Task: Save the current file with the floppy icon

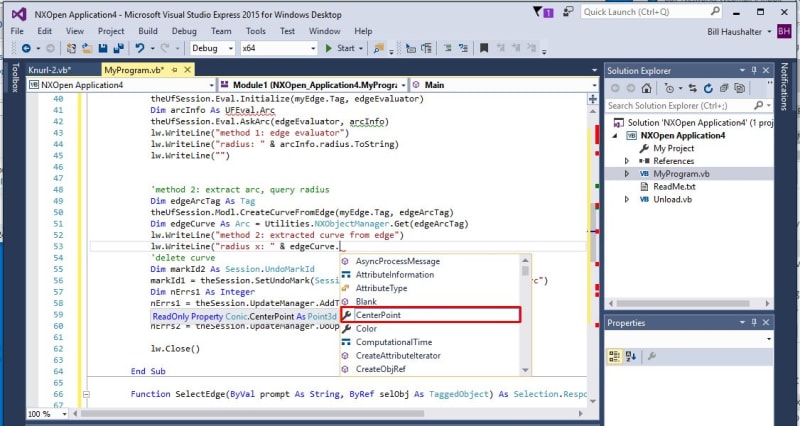Action: (103, 48)
